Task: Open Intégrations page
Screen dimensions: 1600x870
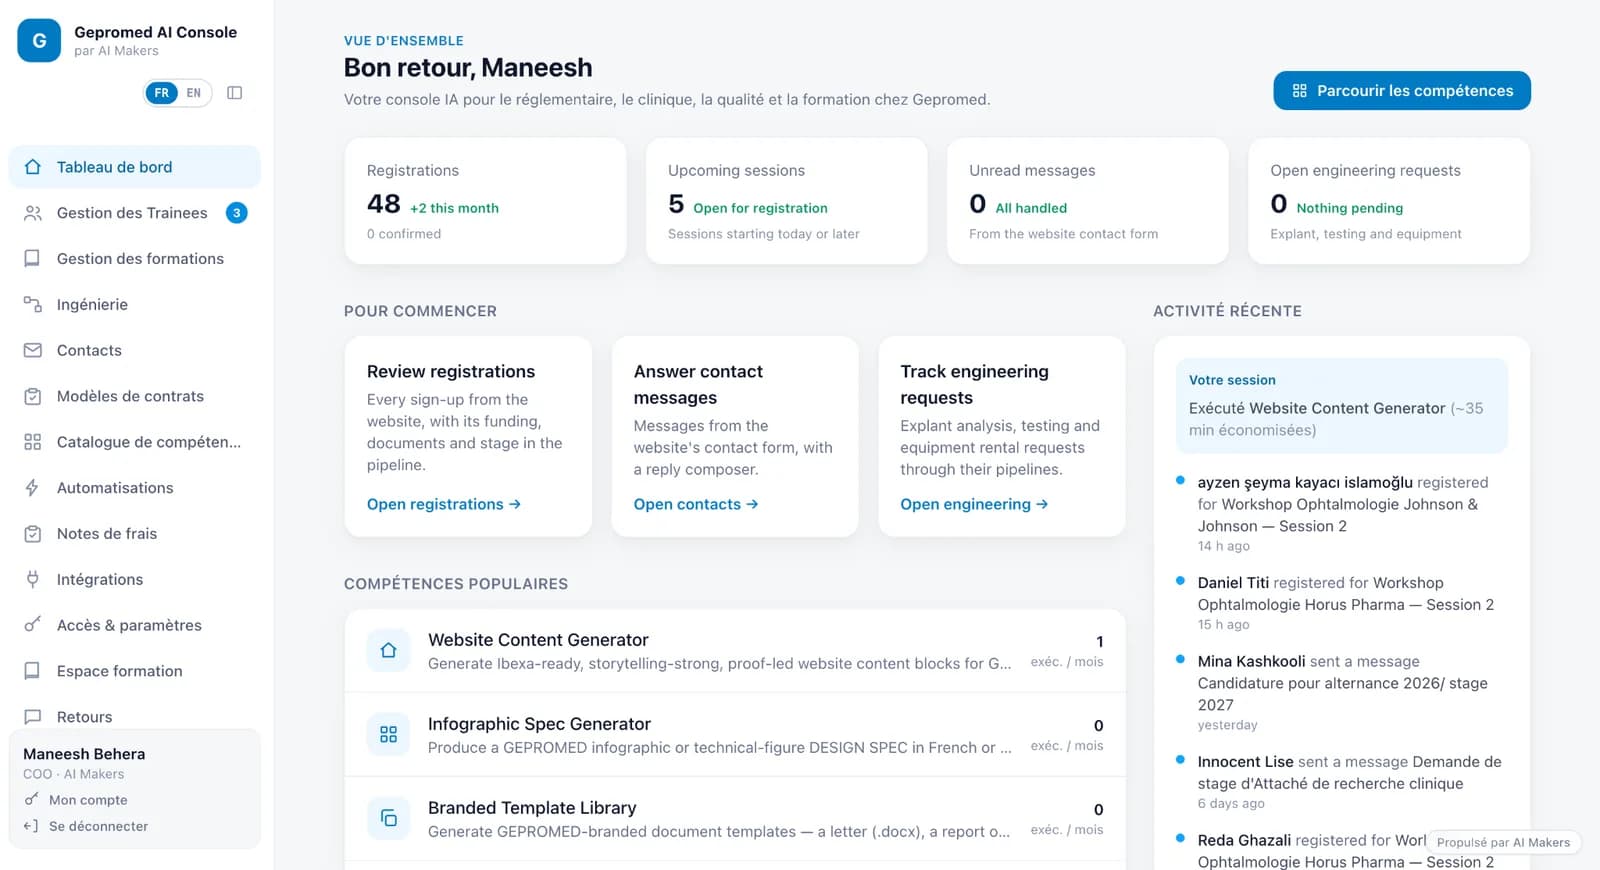Action: (135, 580)
